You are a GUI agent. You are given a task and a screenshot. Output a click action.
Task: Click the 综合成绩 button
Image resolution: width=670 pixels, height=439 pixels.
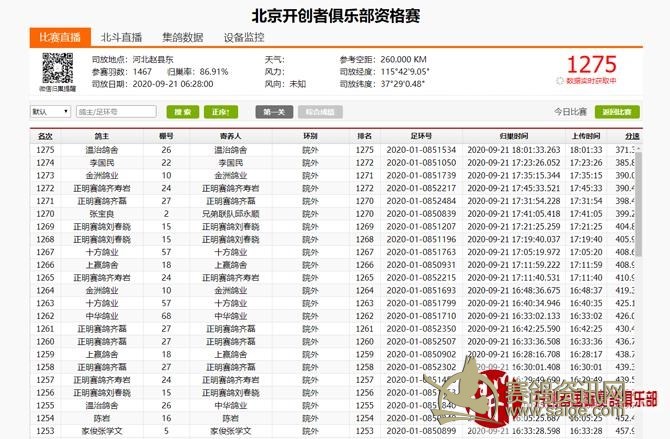320,112
